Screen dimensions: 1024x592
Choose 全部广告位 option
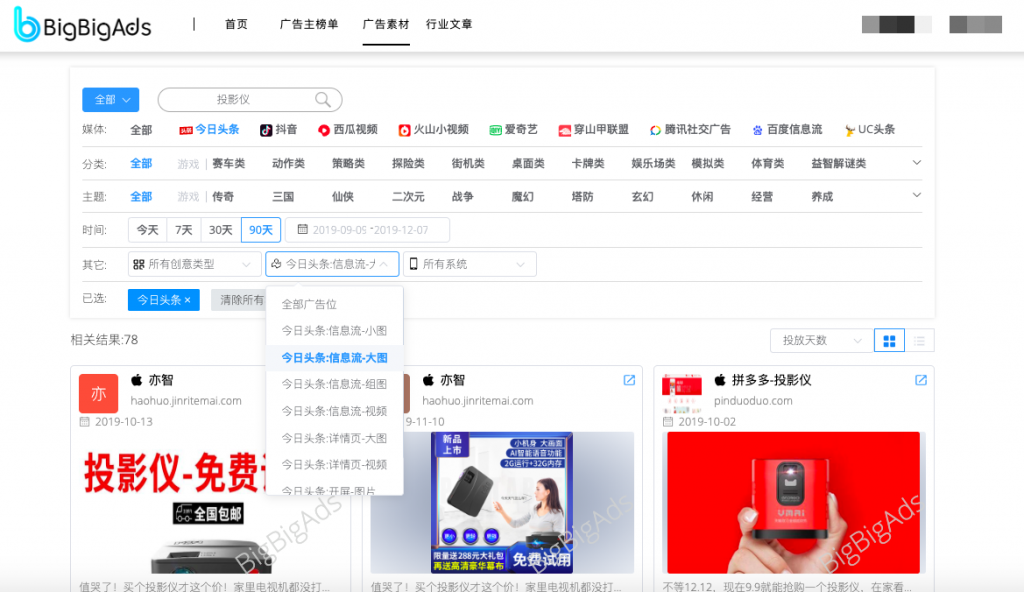click(x=334, y=304)
